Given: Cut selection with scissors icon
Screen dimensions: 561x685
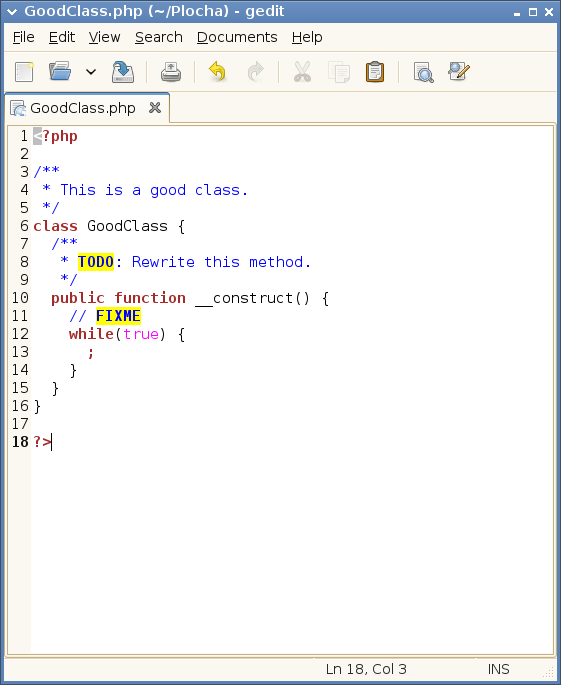Looking at the screenshot, I should [x=302, y=72].
